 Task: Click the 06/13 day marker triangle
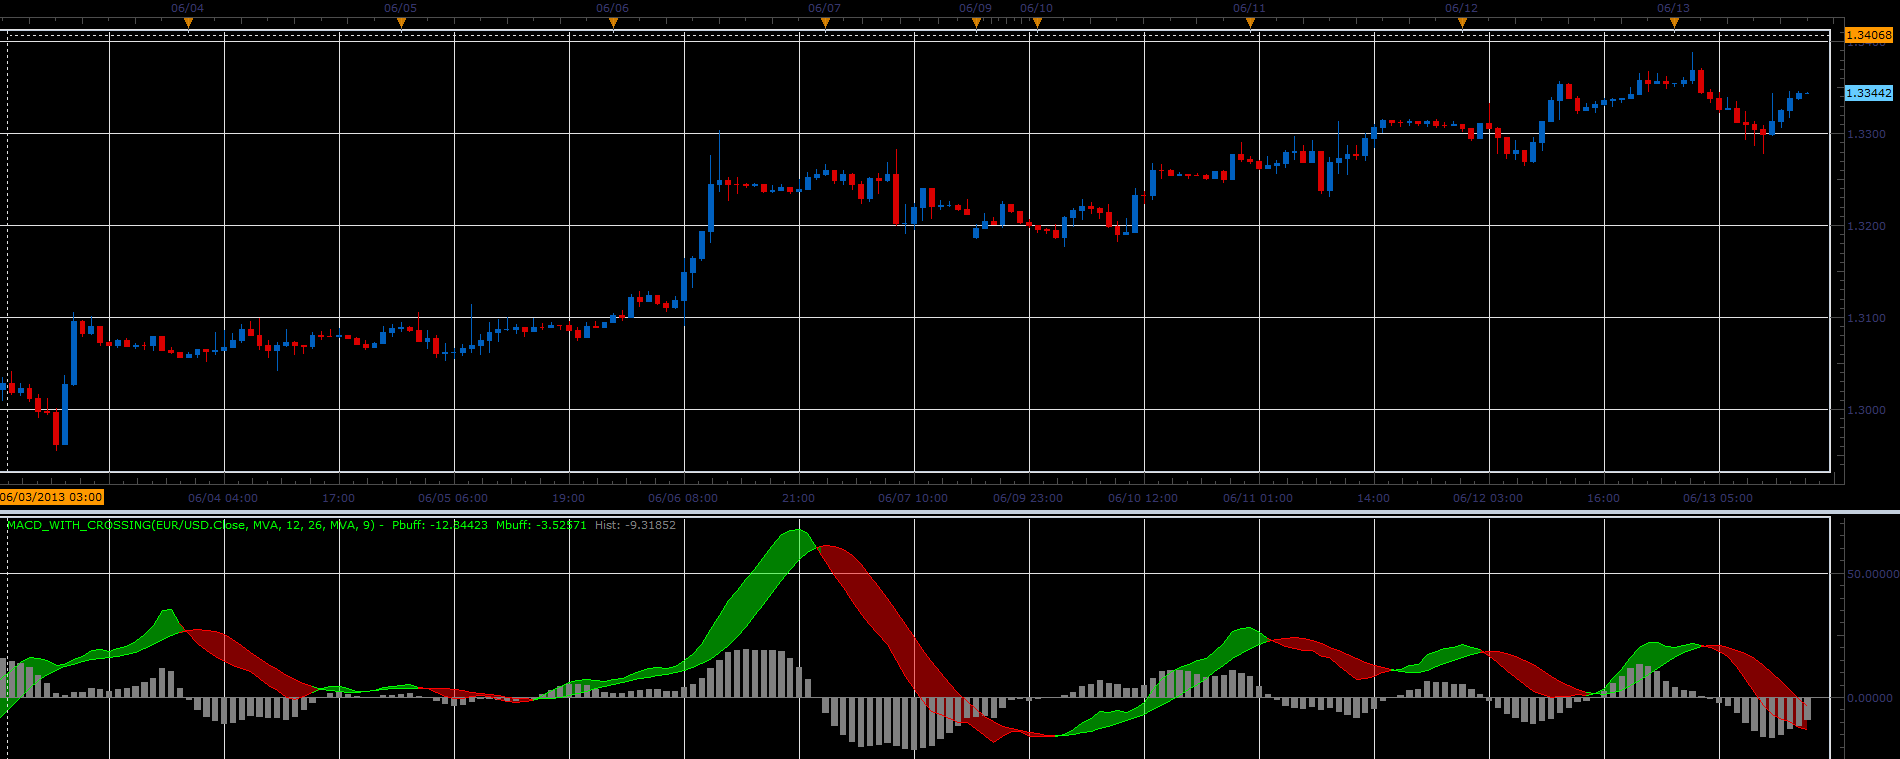pyautogui.click(x=1674, y=23)
